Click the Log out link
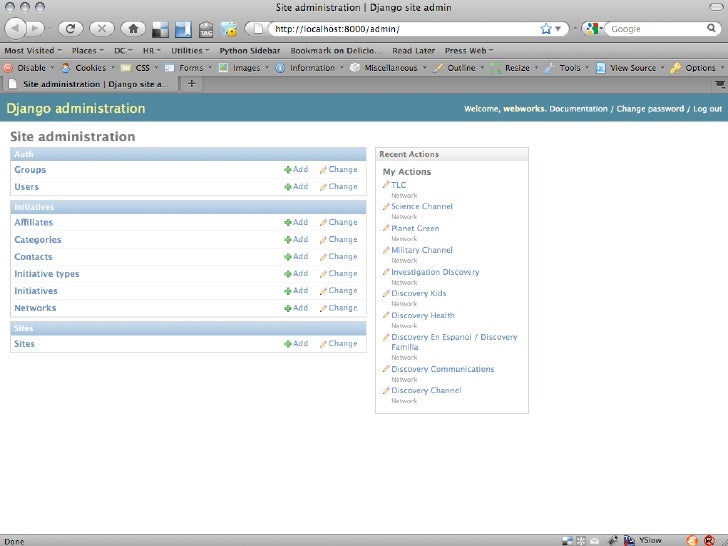 [708, 109]
